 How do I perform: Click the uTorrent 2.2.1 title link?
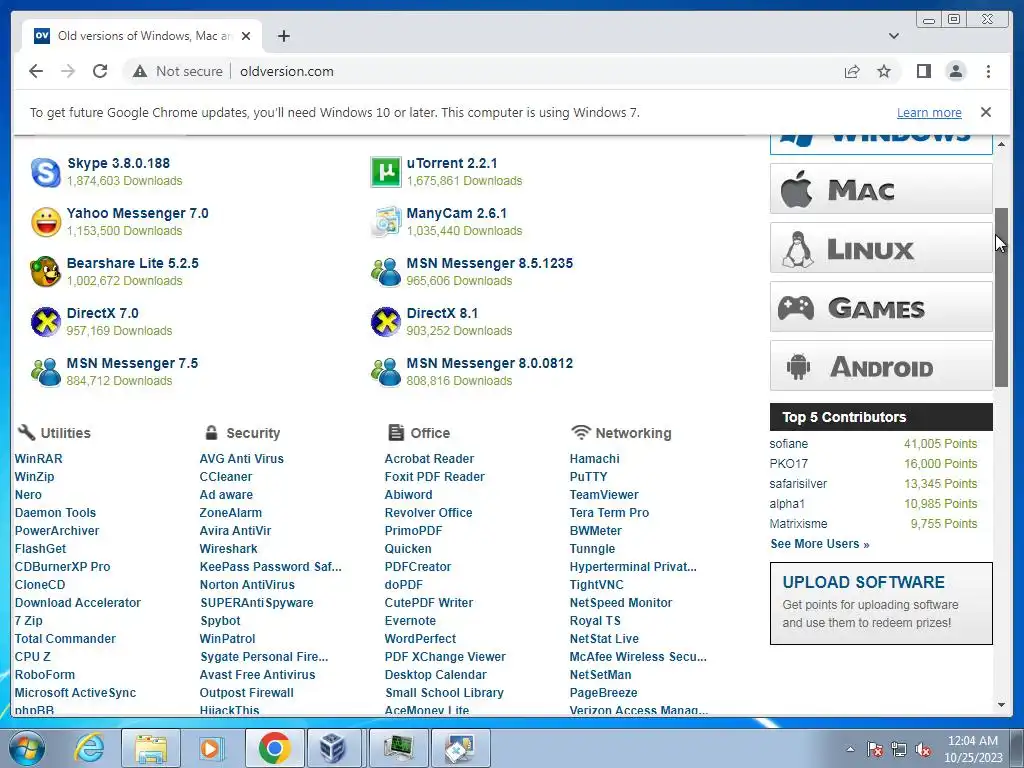coord(452,163)
